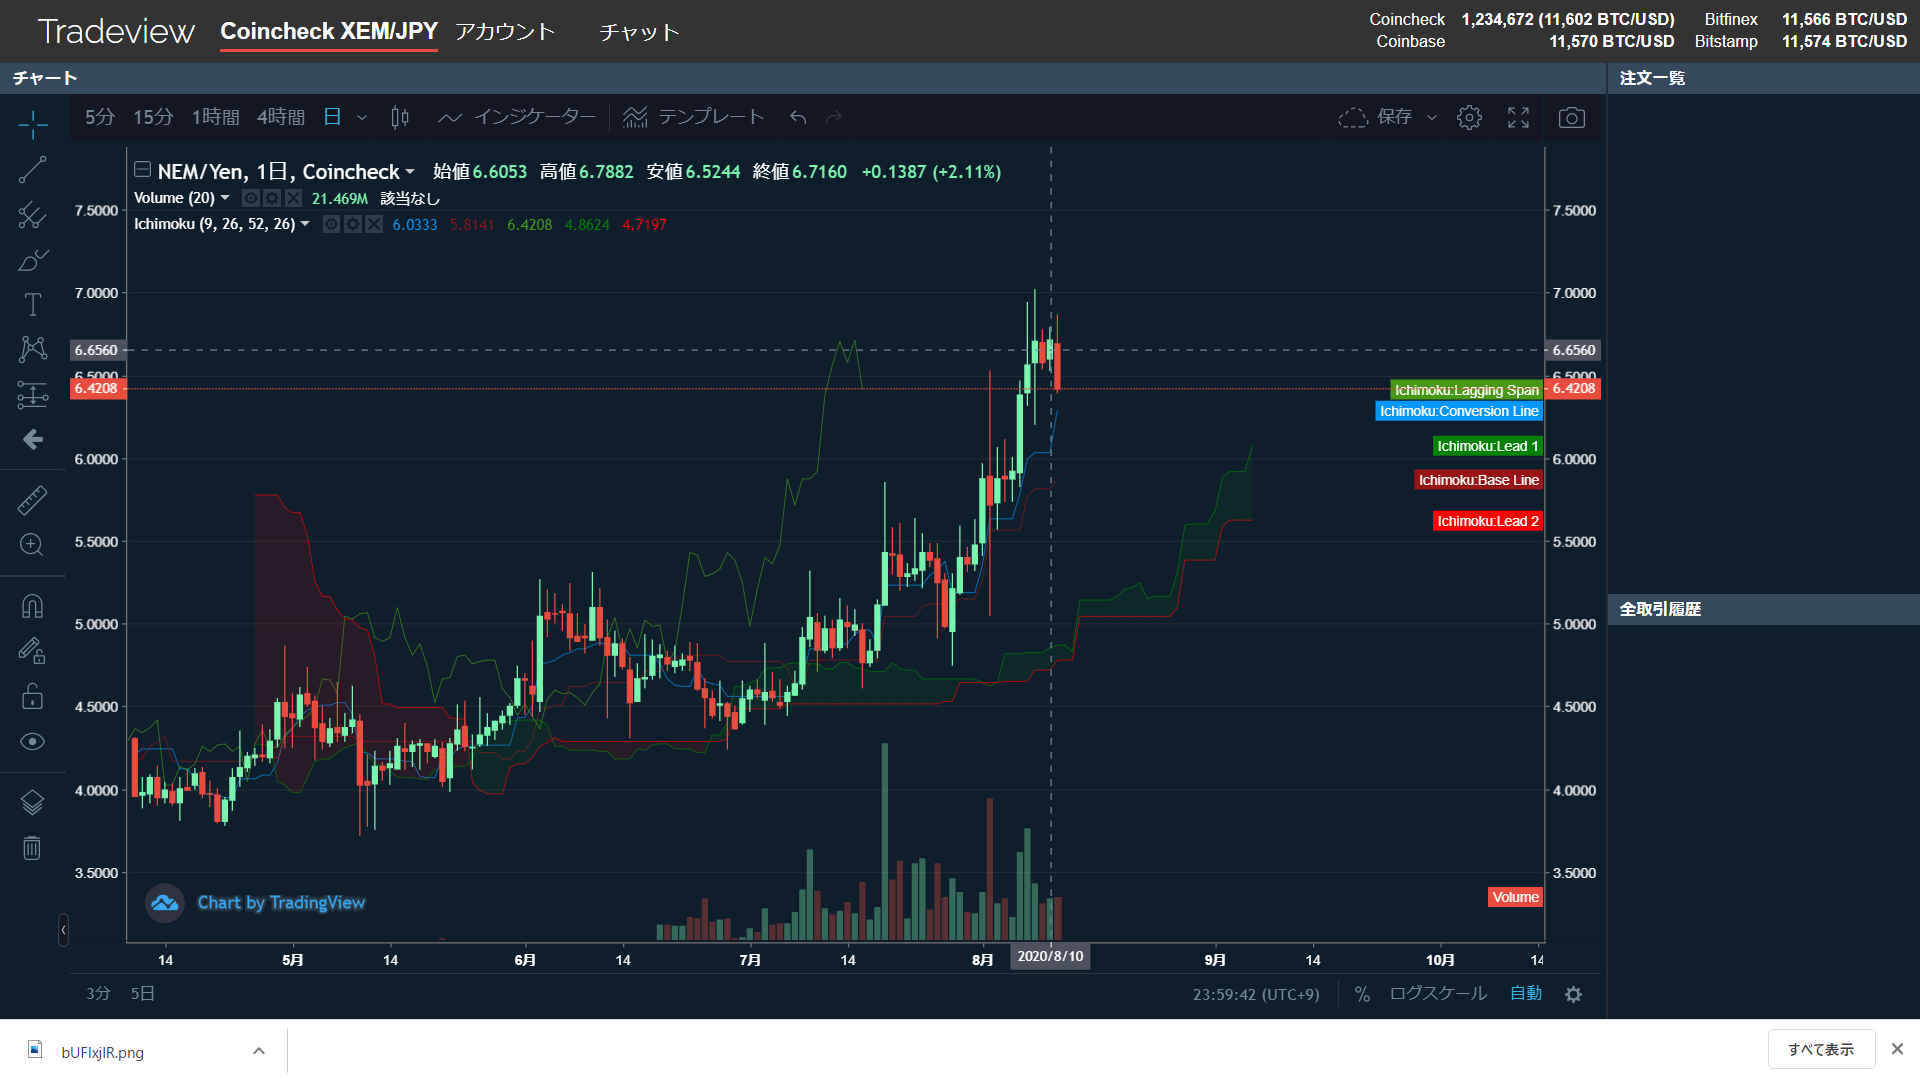Select the left arrow marker tool
Viewport: 1920px width, 1080px height.
(x=32, y=440)
